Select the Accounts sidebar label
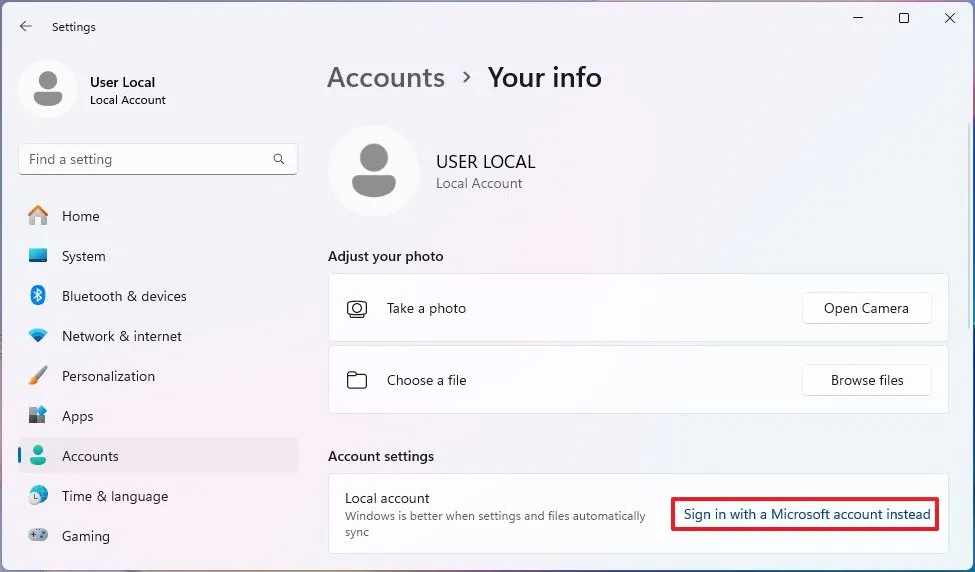This screenshot has height=572, width=975. pyautogui.click(x=90, y=456)
